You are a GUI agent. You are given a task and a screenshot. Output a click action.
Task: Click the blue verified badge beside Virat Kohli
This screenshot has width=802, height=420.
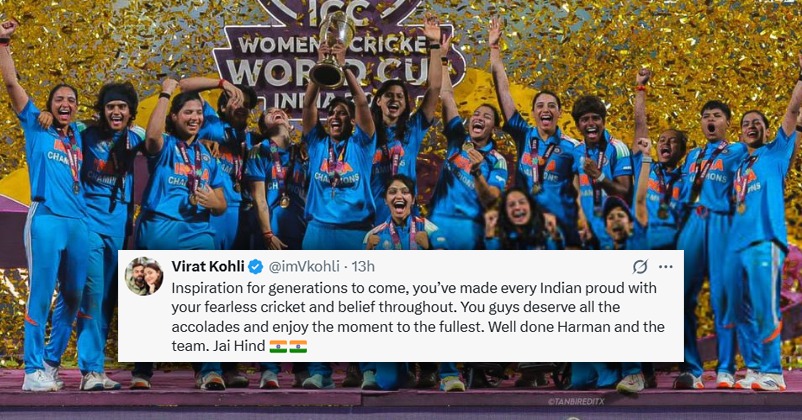[x=254, y=267]
